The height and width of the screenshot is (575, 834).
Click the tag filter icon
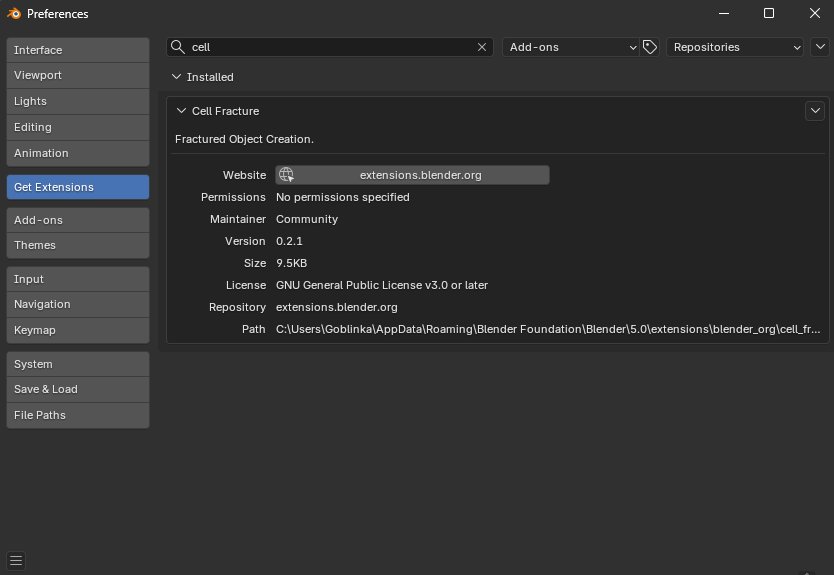point(650,47)
